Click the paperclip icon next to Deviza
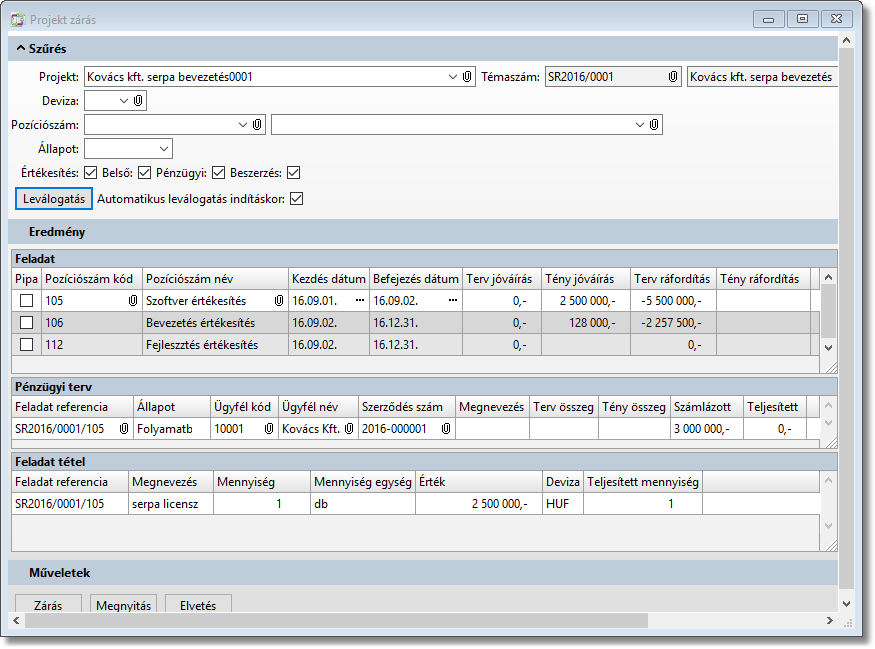Viewport: 875px width, 649px height. tap(139, 101)
